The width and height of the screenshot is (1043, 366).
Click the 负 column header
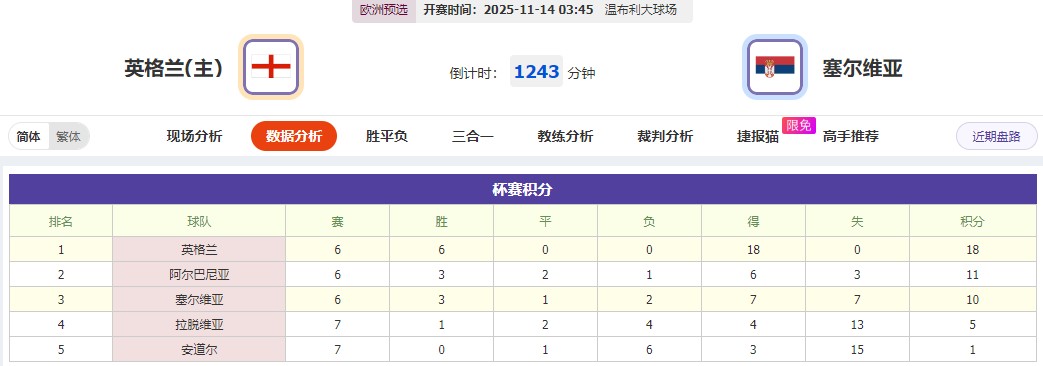[649, 222]
